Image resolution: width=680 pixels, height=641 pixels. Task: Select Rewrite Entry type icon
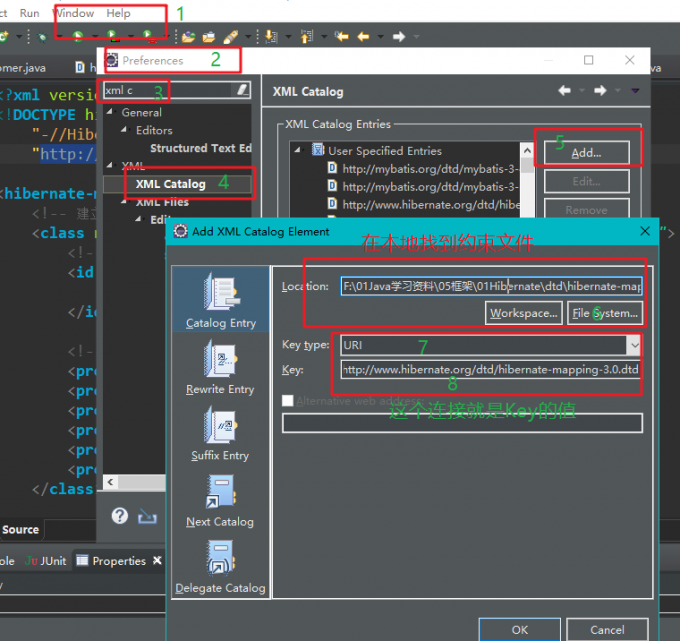(x=221, y=358)
